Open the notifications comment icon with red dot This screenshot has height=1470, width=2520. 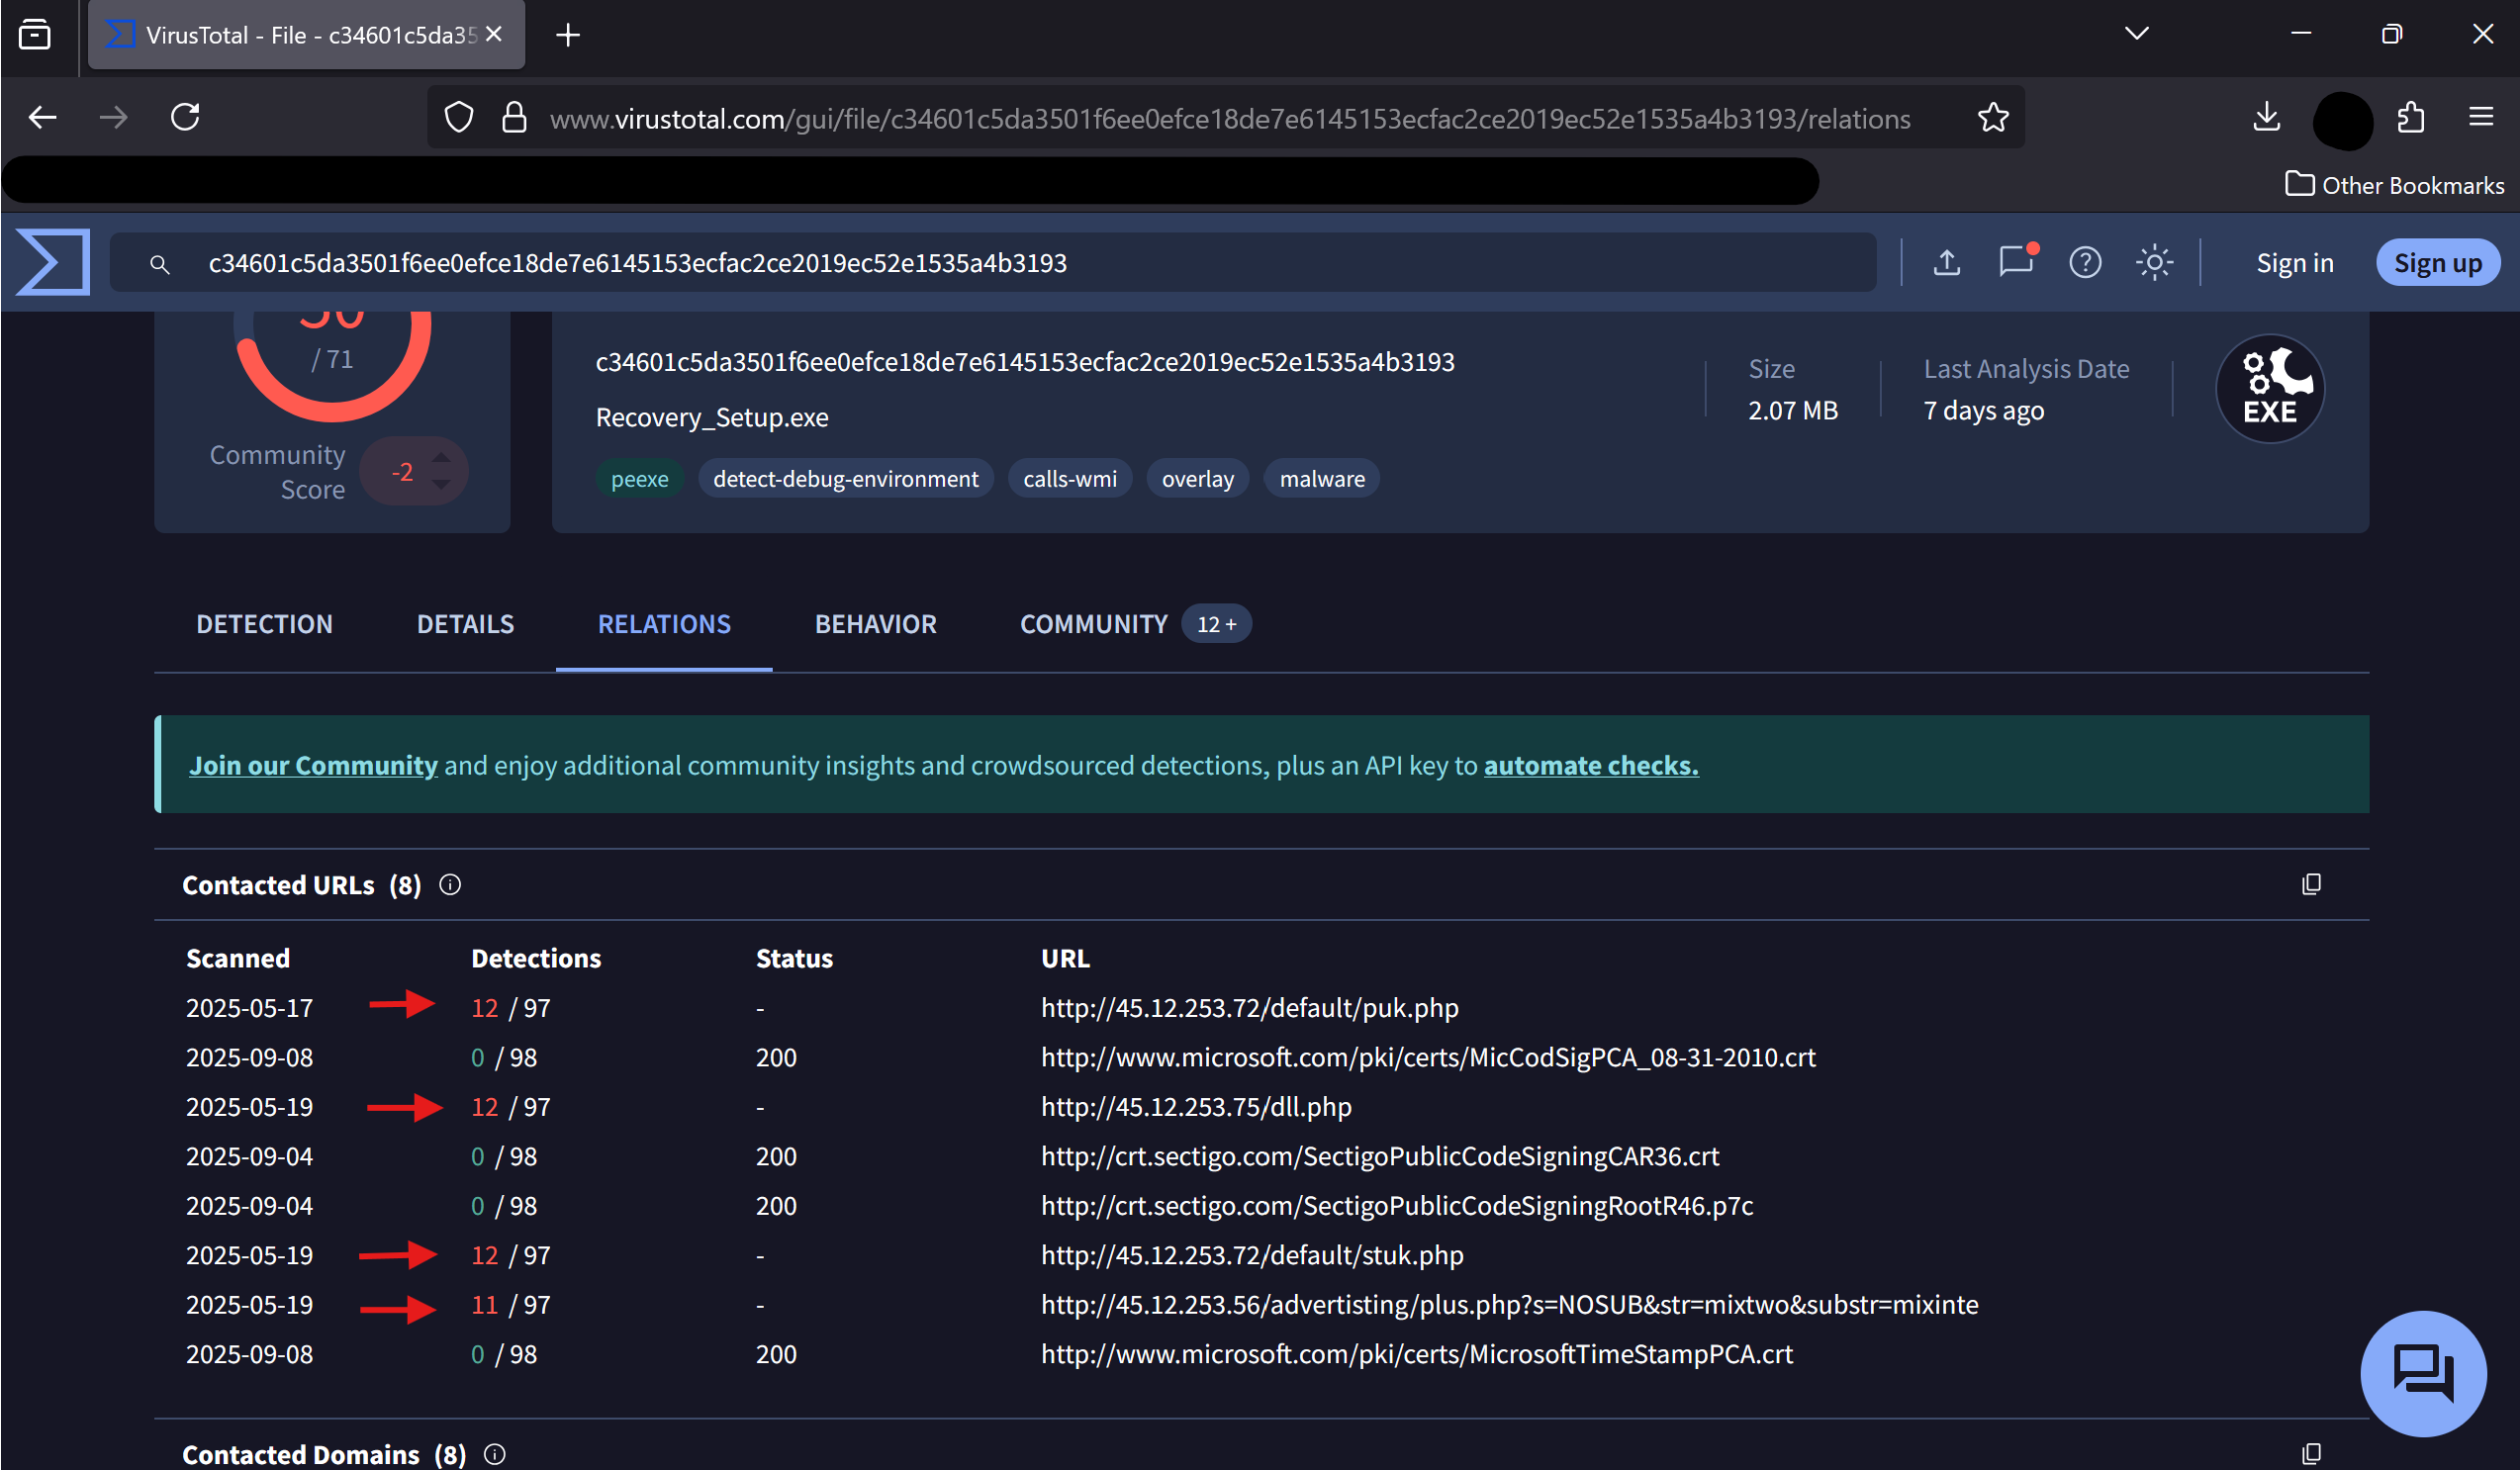click(x=2016, y=263)
